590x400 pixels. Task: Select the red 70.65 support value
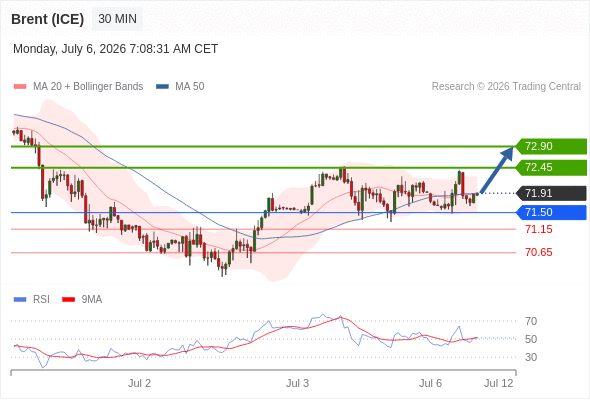click(538, 252)
